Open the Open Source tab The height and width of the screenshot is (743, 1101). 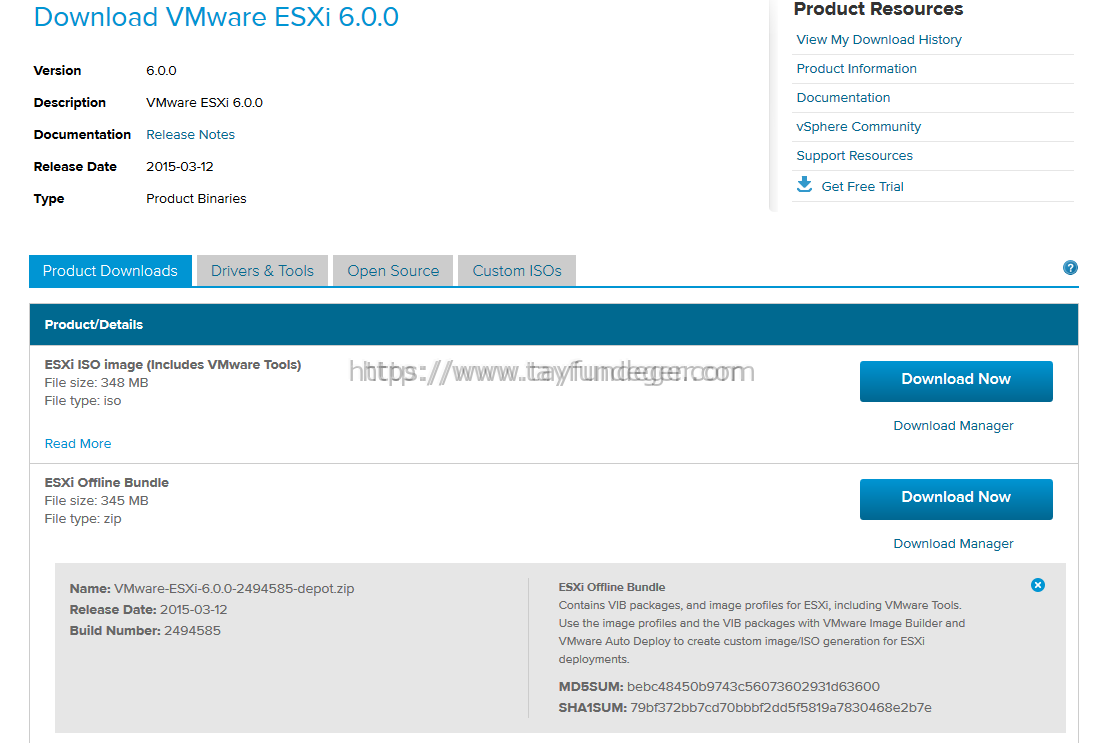tap(393, 270)
